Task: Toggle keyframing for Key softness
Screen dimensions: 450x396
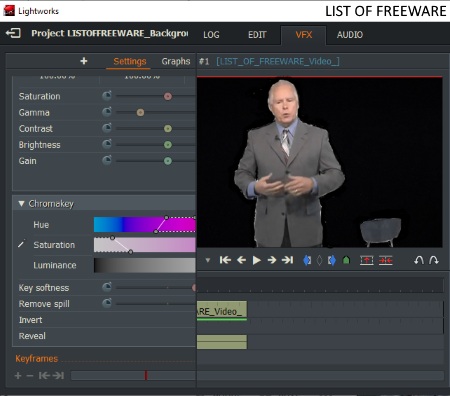Action: point(107,287)
